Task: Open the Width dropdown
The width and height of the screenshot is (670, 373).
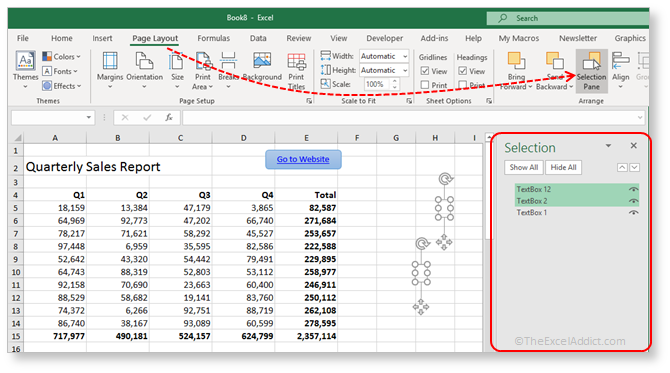Action: click(x=405, y=56)
